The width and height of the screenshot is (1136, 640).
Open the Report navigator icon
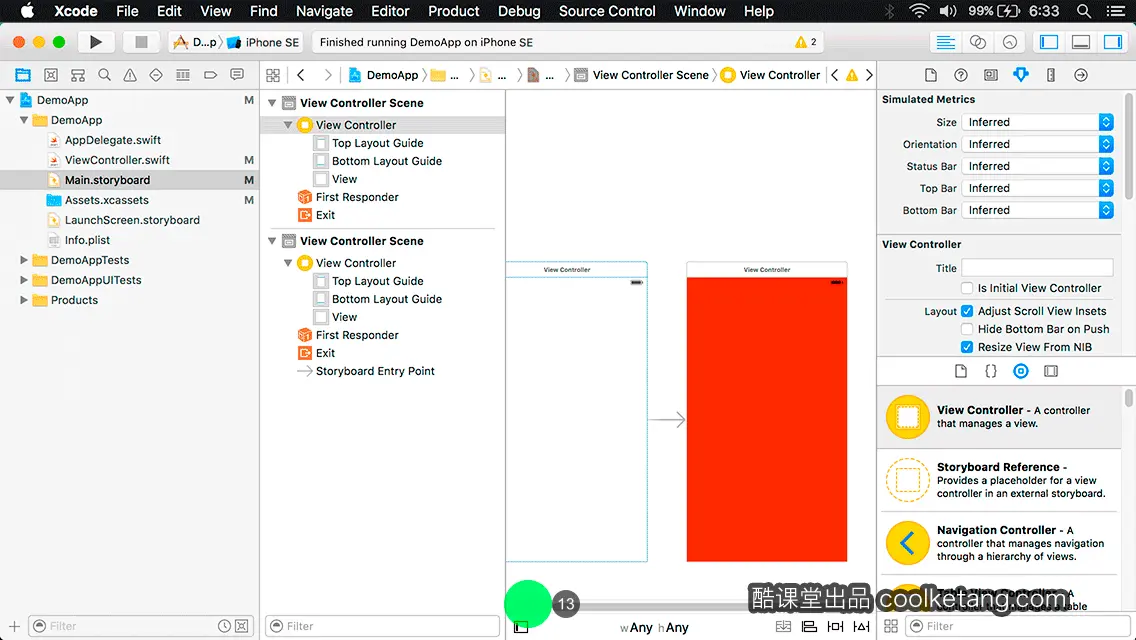(x=237, y=75)
